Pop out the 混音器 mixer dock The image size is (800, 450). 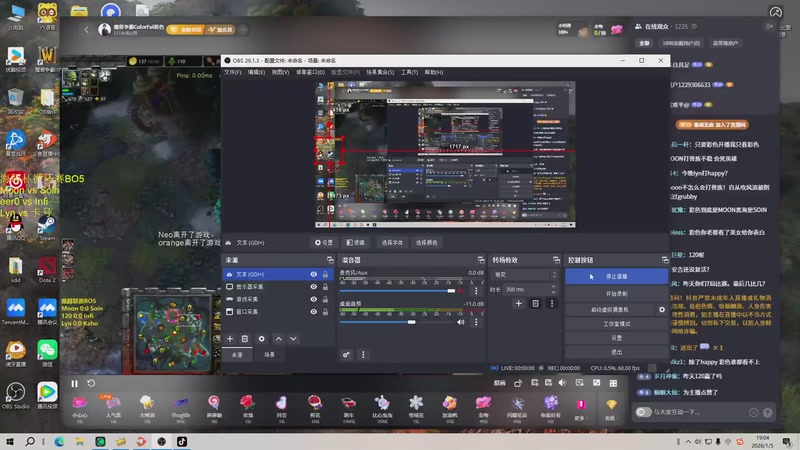[x=481, y=260]
